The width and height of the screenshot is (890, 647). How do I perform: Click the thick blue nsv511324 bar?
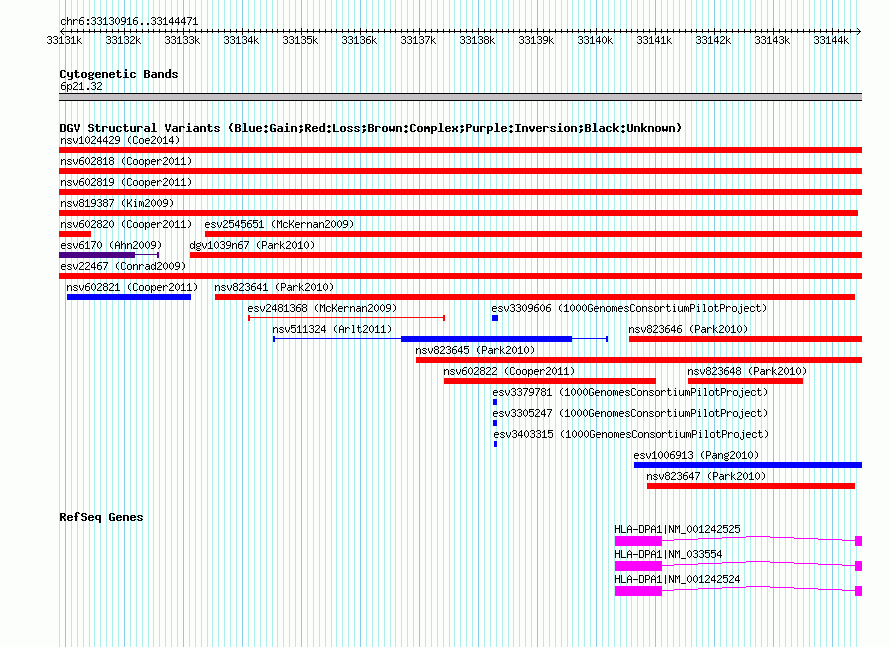pyautogui.click(x=486, y=339)
